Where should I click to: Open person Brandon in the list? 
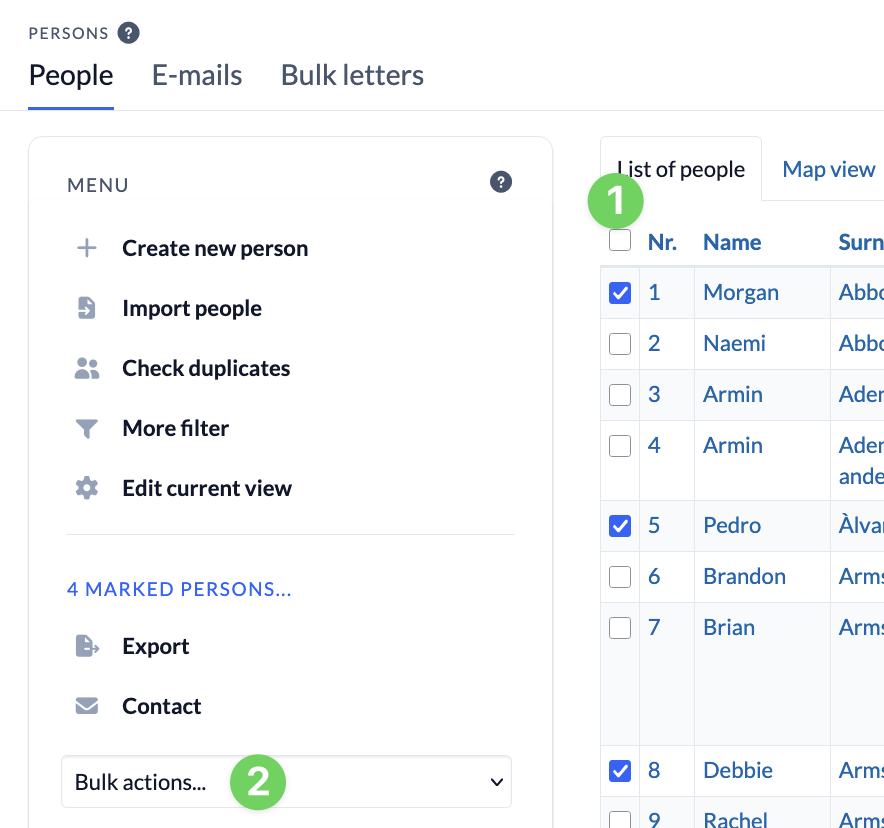coord(744,576)
